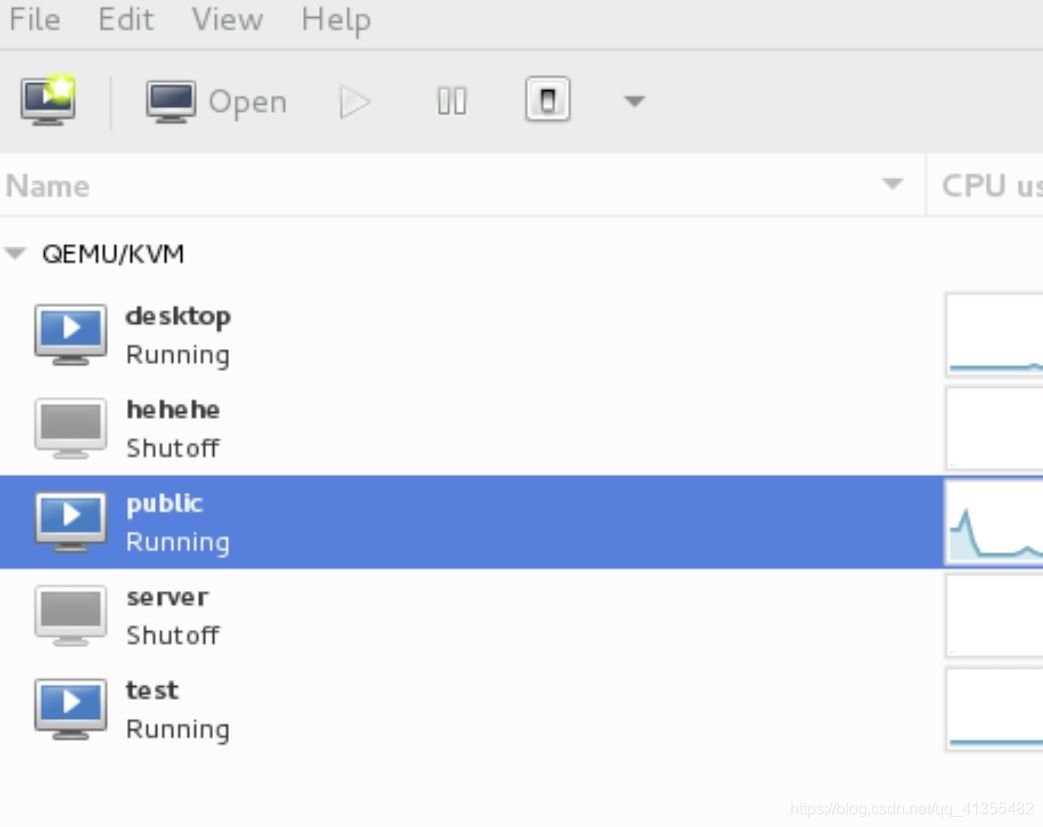
Task: Shut down the VM using the power icon
Action: 547,100
